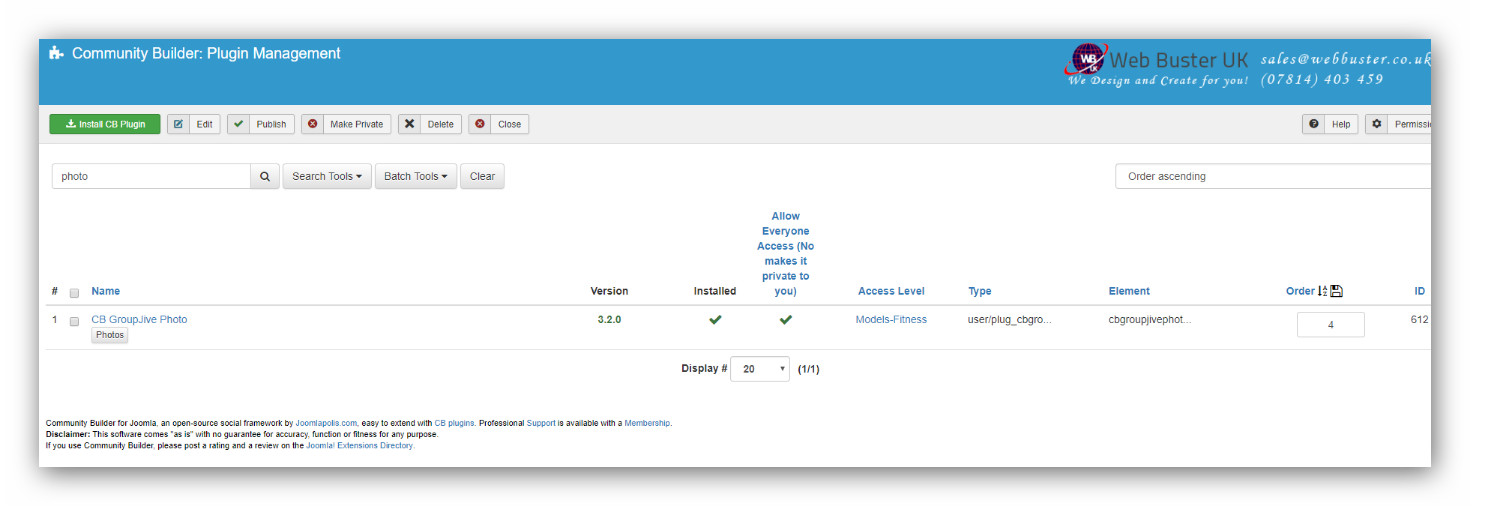Open the CB GroupJive Photo plugin link
The image size is (1500, 505).
click(139, 319)
